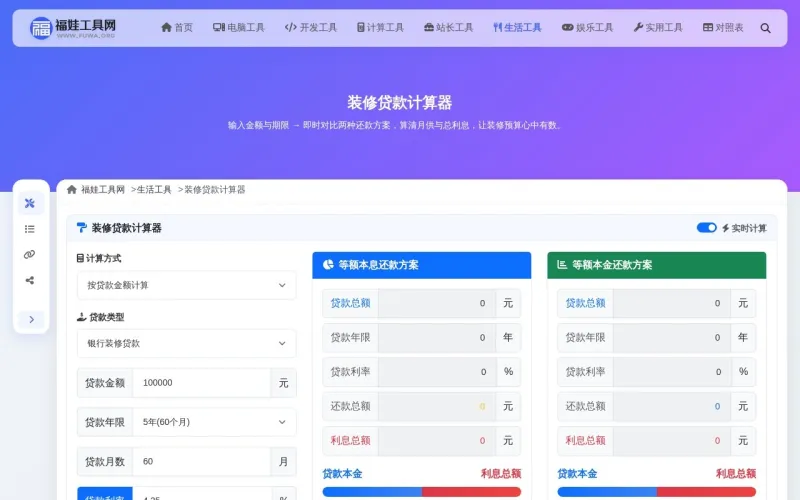The height and width of the screenshot is (500, 800).
Task: Open 生活工具 menu
Action: click(x=517, y=28)
